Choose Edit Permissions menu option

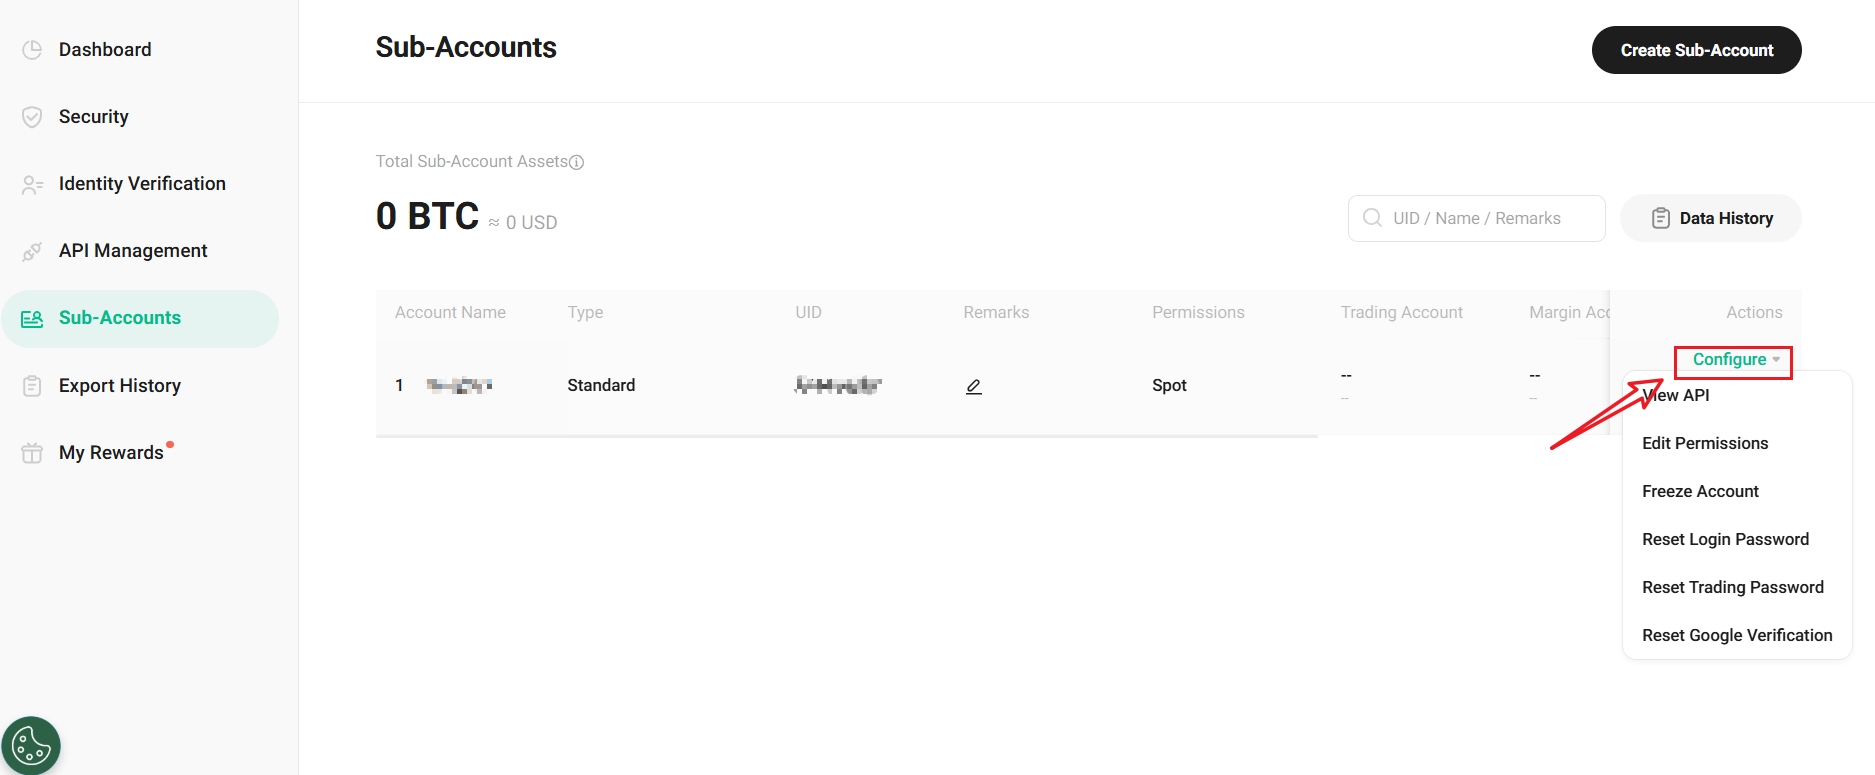click(x=1705, y=443)
